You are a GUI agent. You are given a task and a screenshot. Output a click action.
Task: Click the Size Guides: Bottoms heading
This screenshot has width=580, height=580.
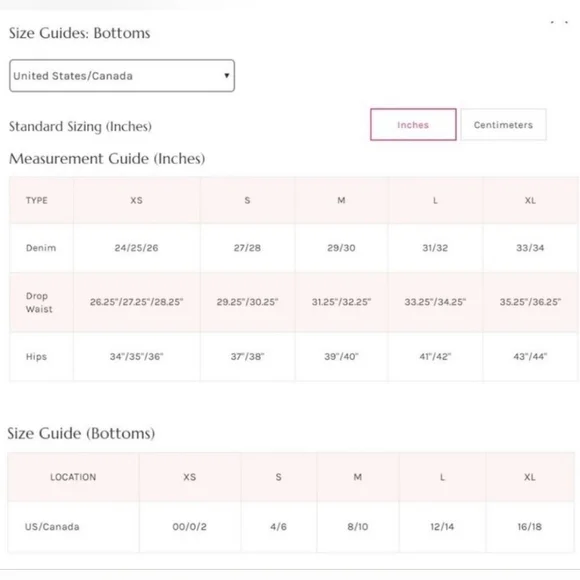[x=80, y=33]
